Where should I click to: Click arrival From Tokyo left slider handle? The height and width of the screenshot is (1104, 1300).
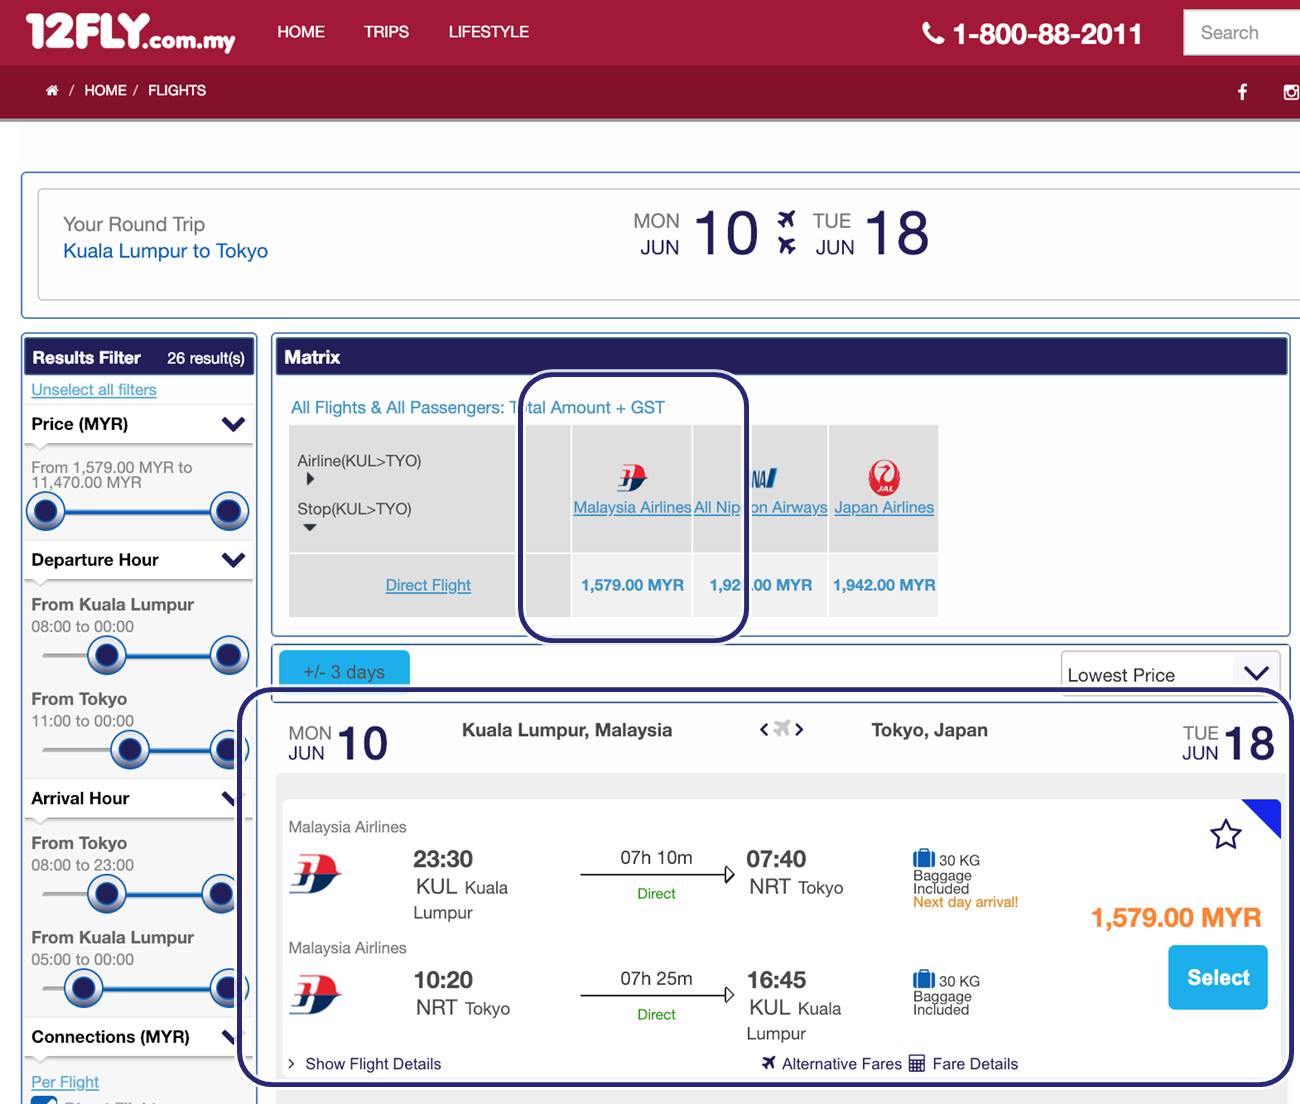point(107,894)
